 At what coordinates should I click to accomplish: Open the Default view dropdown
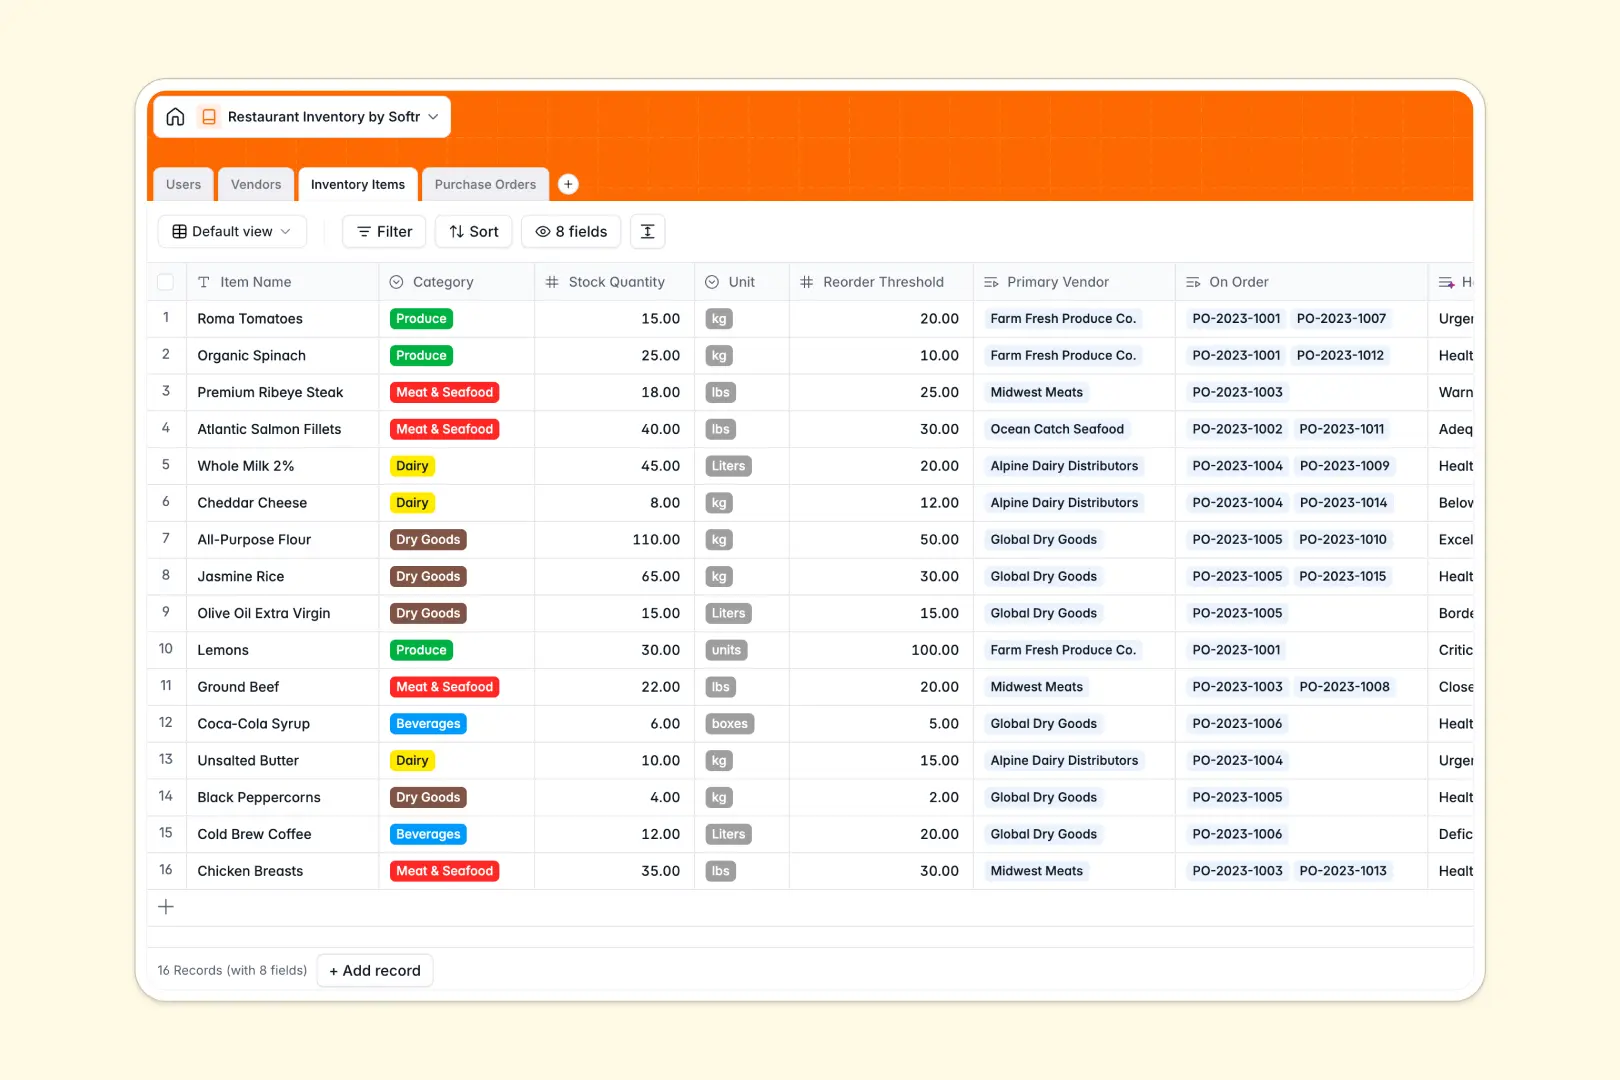click(x=231, y=231)
